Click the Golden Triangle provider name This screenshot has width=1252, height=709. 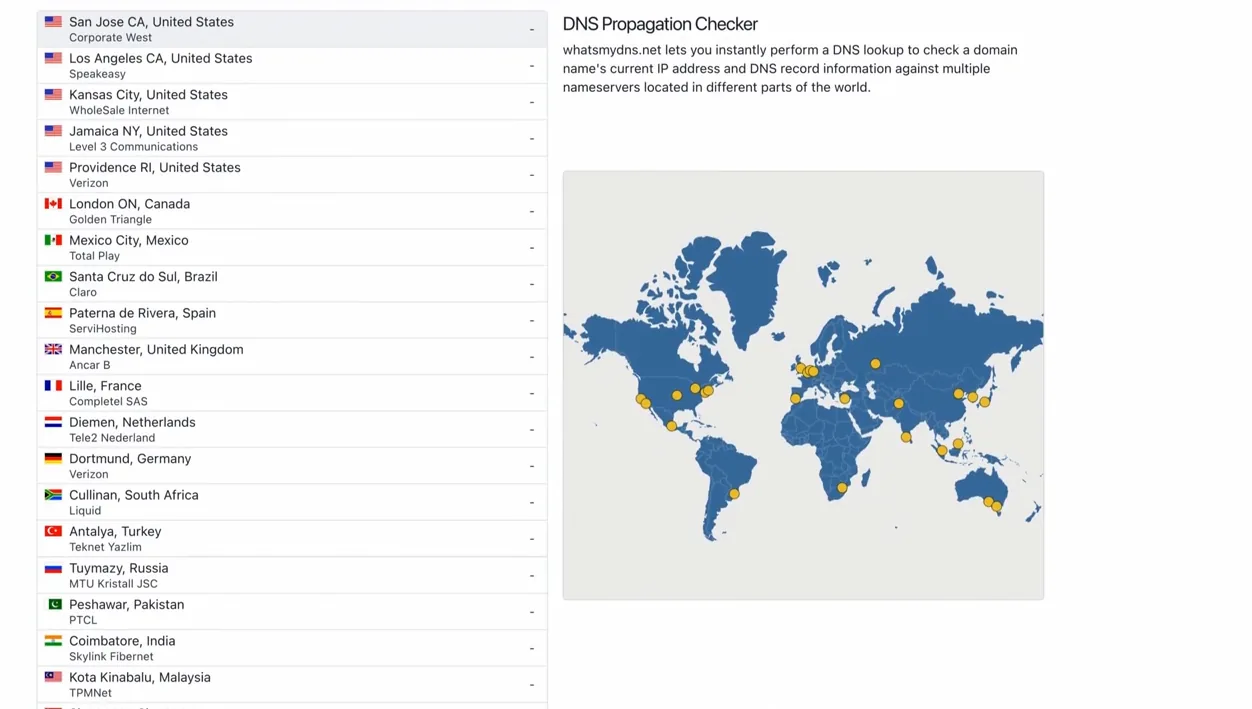(110, 219)
